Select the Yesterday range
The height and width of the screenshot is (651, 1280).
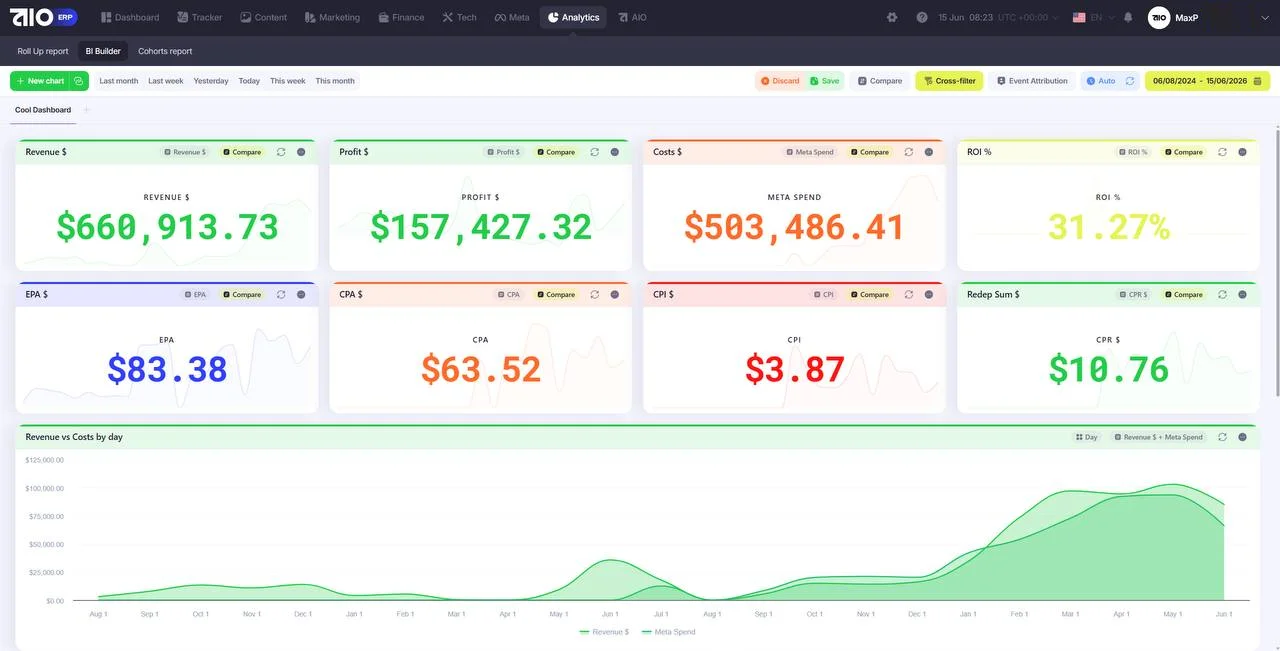tap(211, 81)
